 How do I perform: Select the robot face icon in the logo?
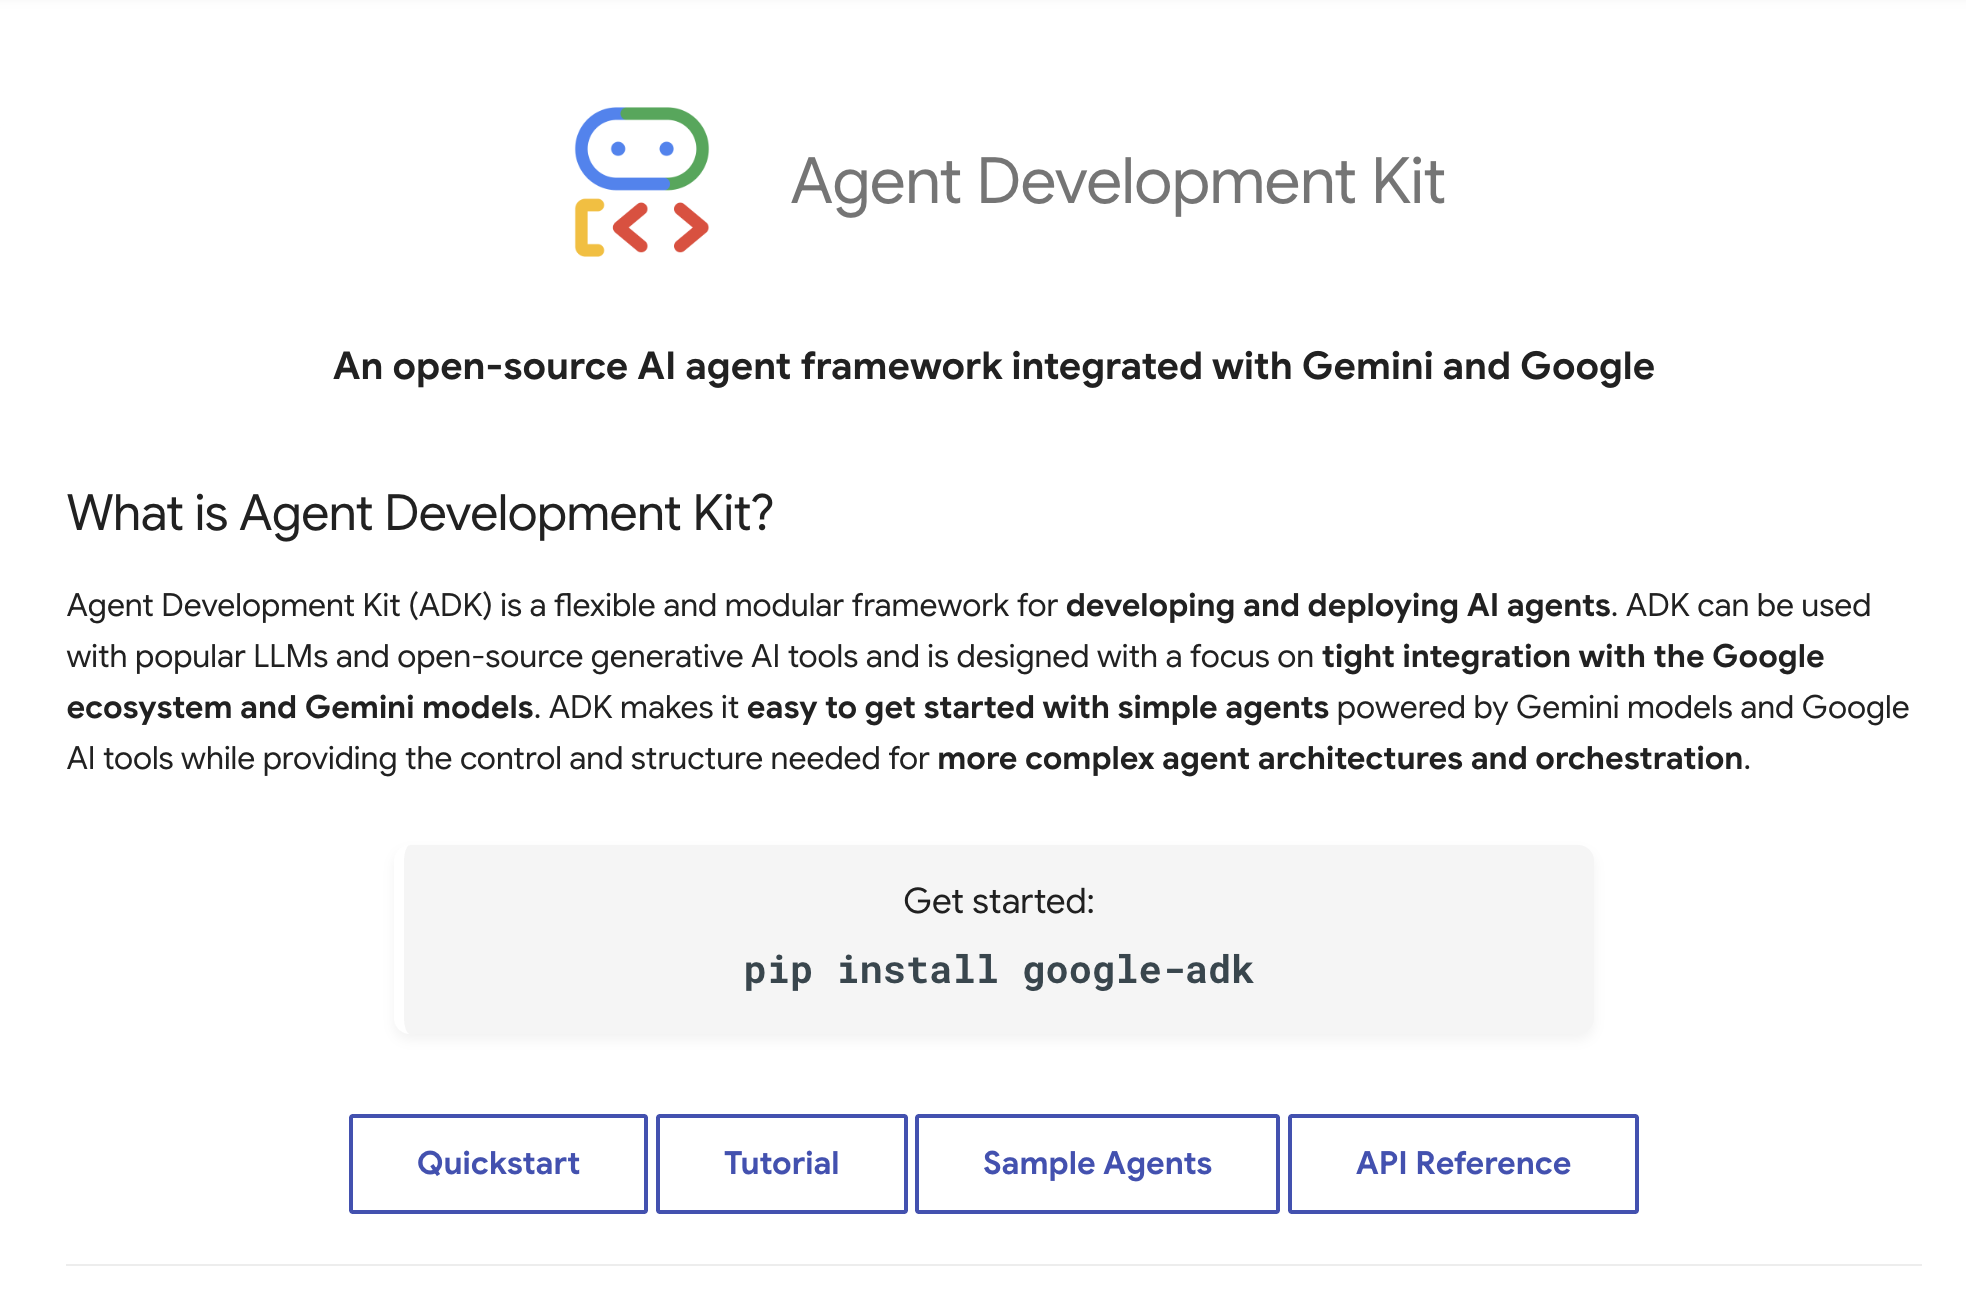point(642,148)
